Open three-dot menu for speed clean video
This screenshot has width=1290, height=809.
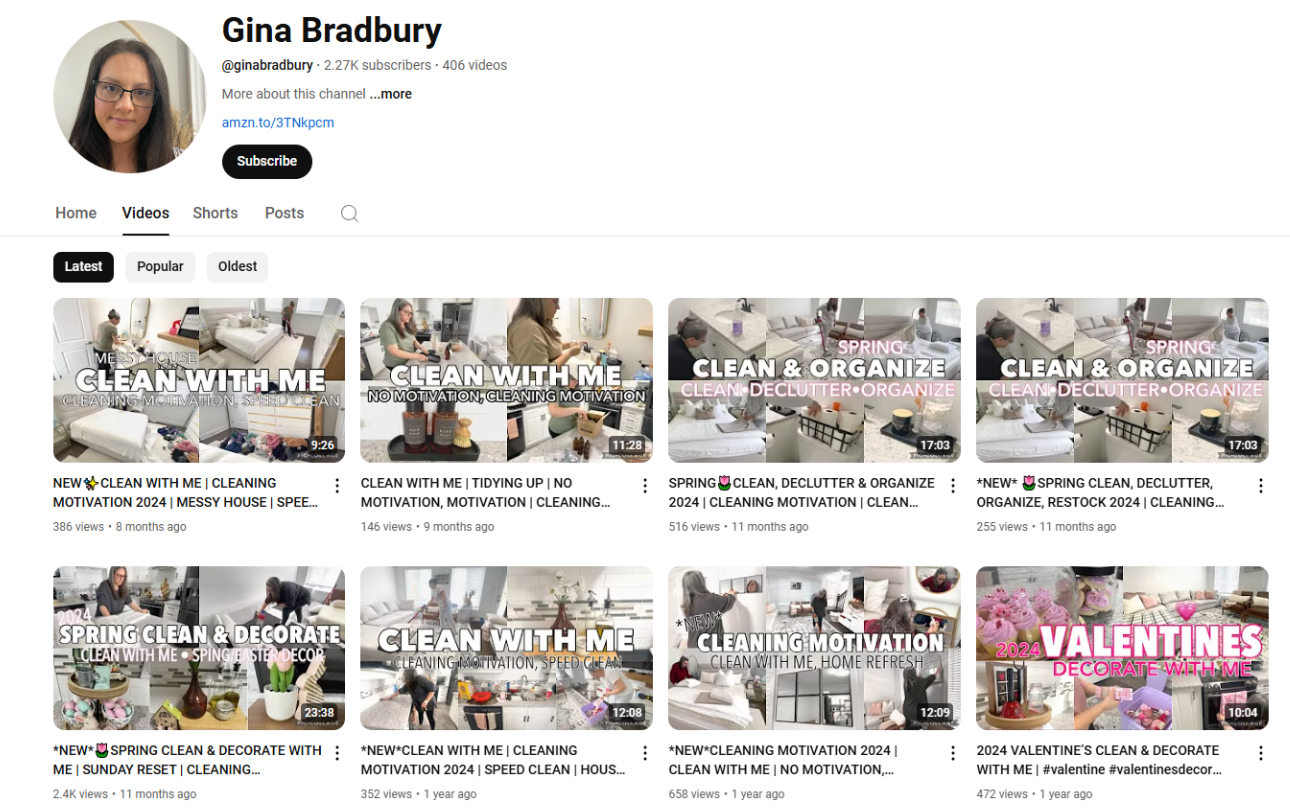645,753
